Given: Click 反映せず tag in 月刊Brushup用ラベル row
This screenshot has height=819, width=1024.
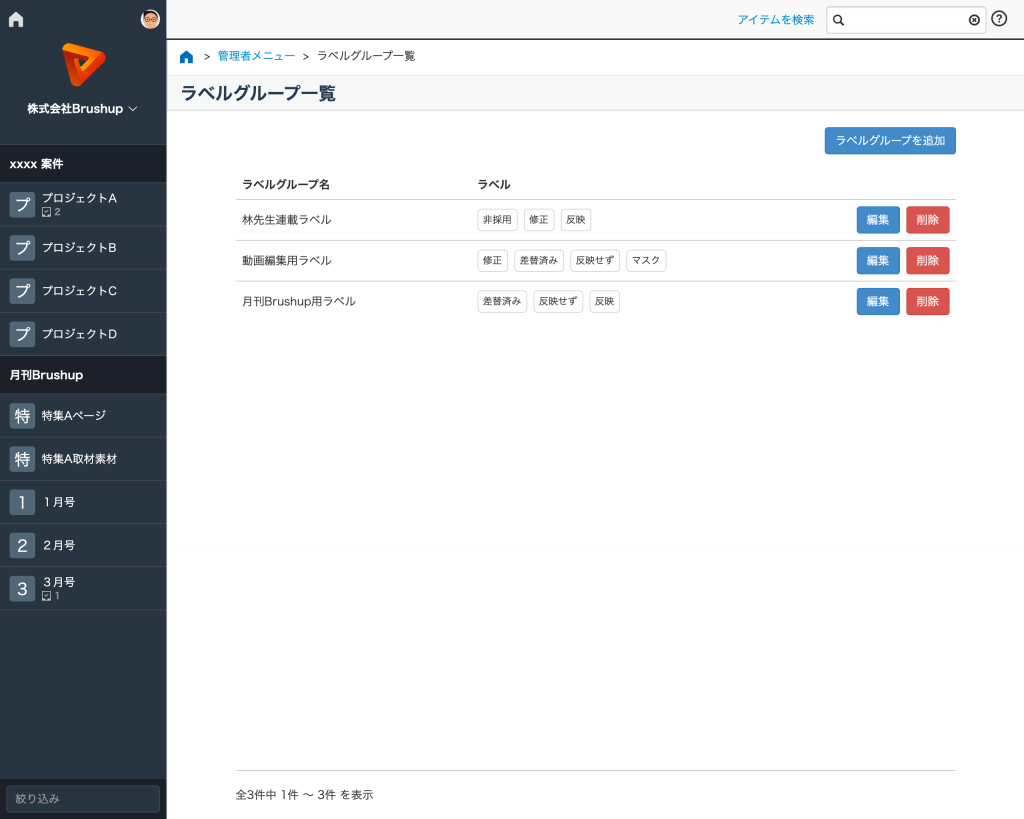Looking at the screenshot, I should (558, 302).
